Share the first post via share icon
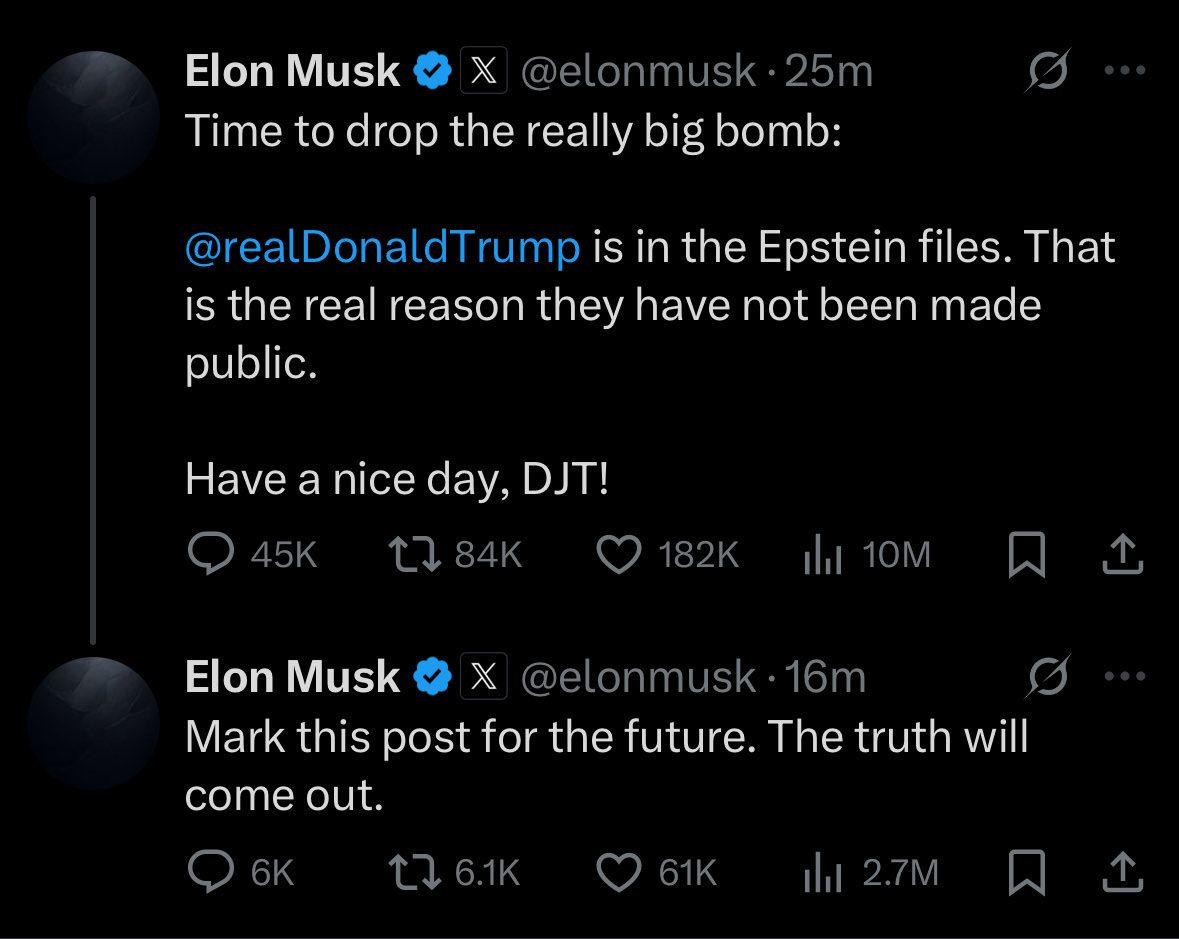Screen dimensions: 1179x939 click(x=1122, y=554)
